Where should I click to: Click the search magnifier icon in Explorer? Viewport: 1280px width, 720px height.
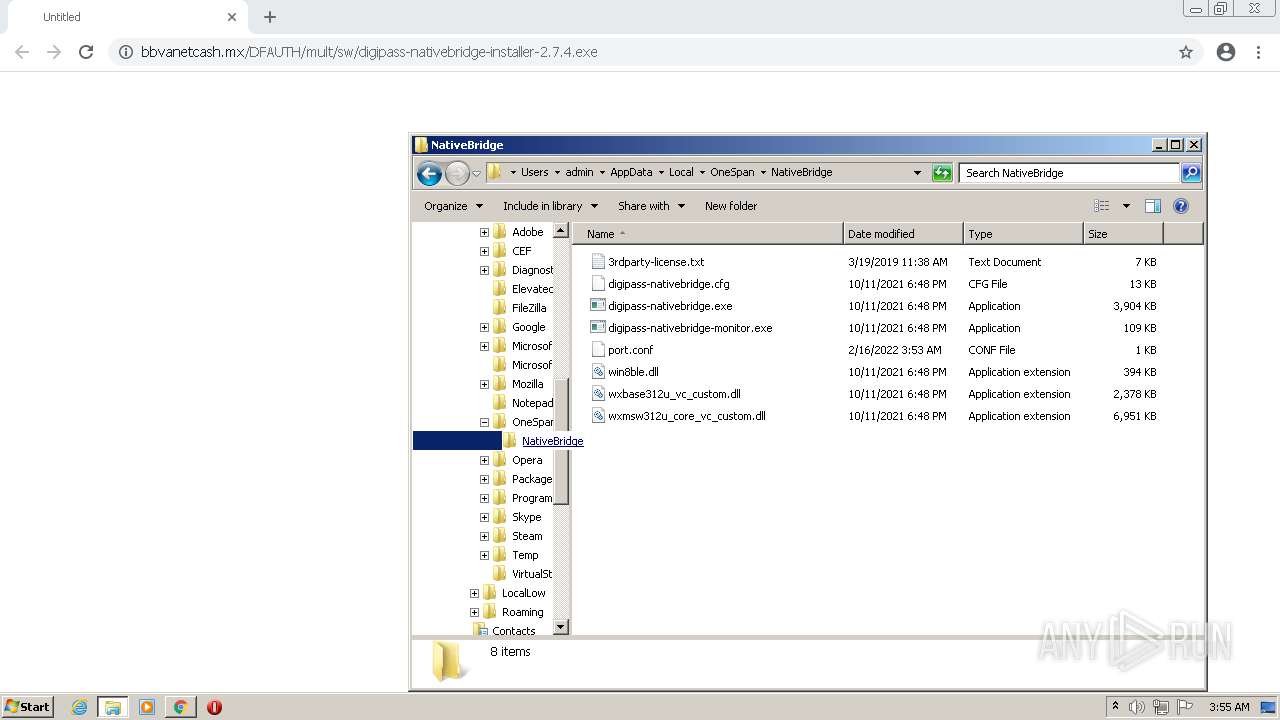pyautogui.click(x=1190, y=173)
